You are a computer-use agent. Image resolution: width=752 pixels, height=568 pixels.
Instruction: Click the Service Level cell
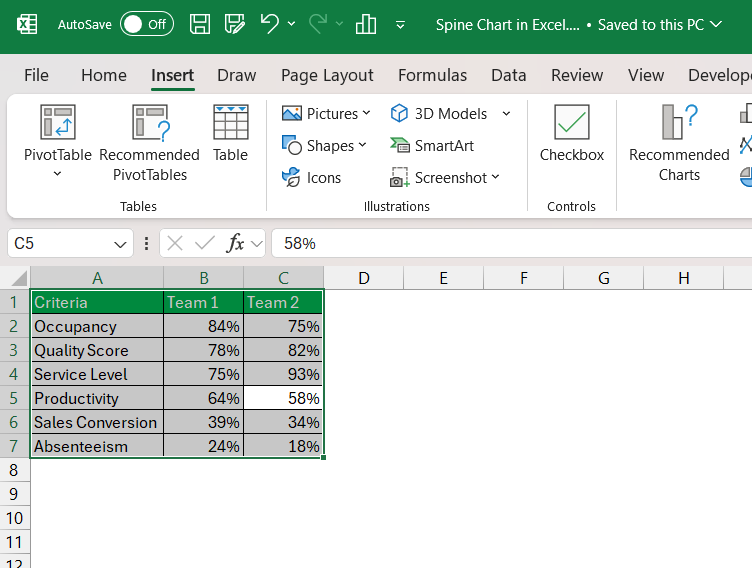97,374
